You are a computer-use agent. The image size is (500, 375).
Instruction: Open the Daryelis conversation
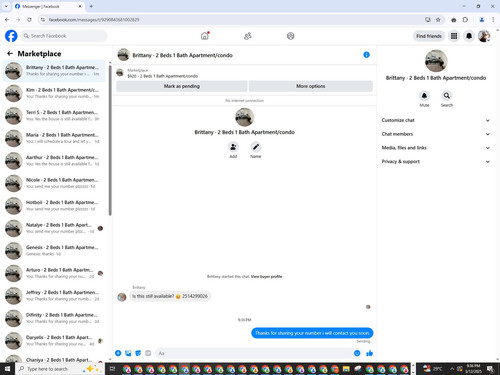tap(54, 341)
